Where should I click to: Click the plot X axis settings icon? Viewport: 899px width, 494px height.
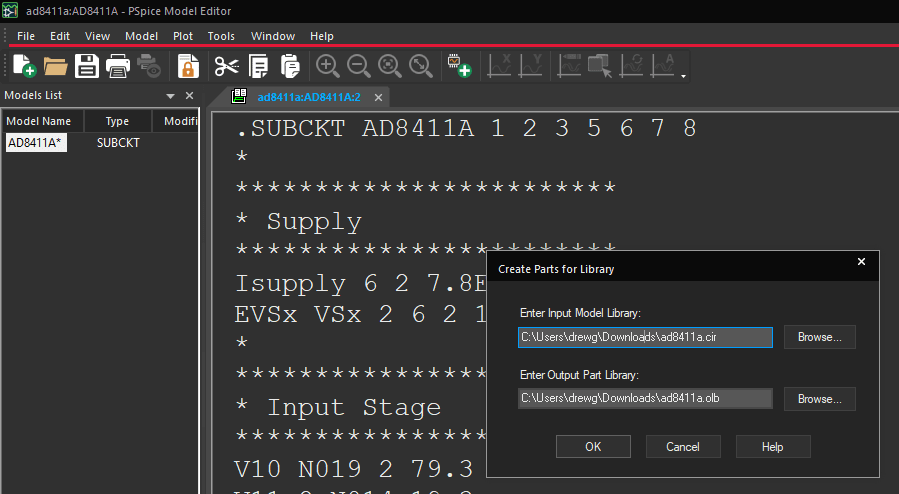pyautogui.click(x=499, y=66)
